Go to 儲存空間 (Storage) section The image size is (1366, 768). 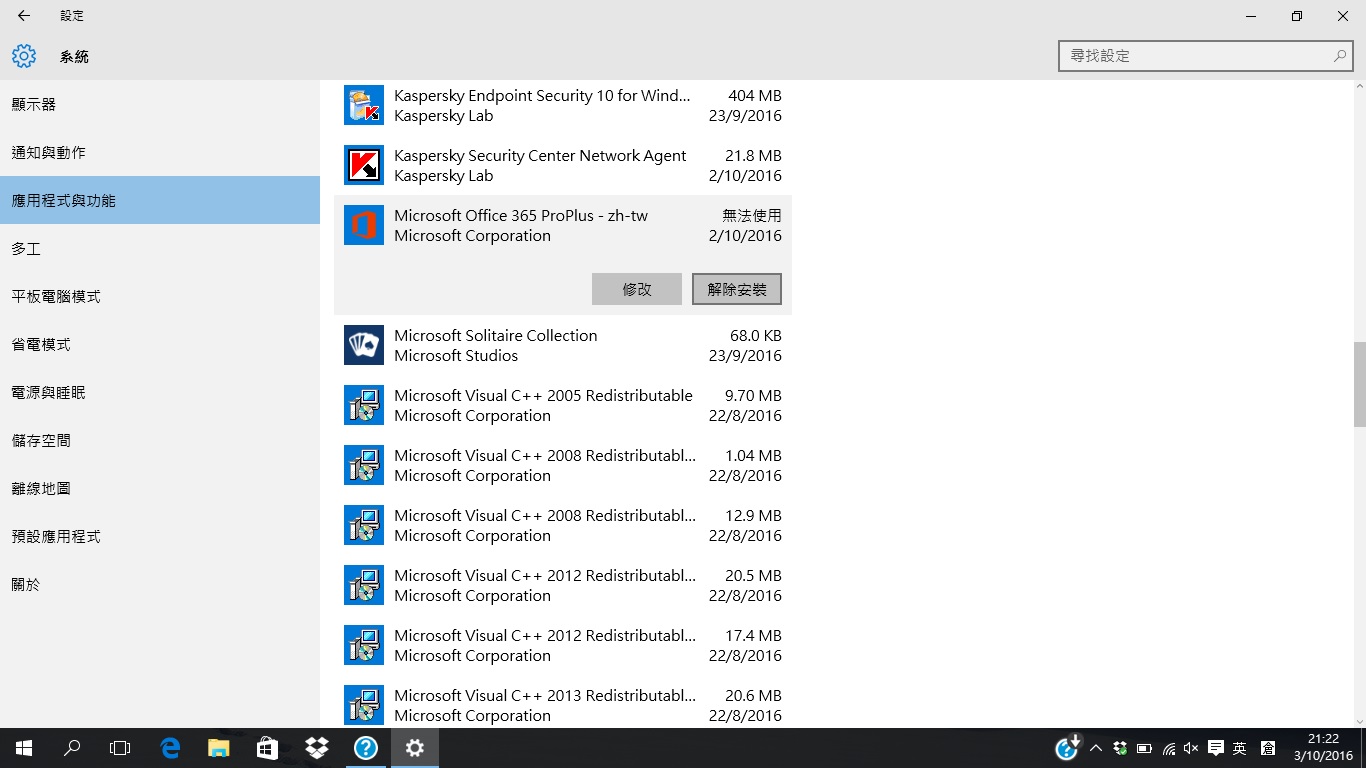41,441
